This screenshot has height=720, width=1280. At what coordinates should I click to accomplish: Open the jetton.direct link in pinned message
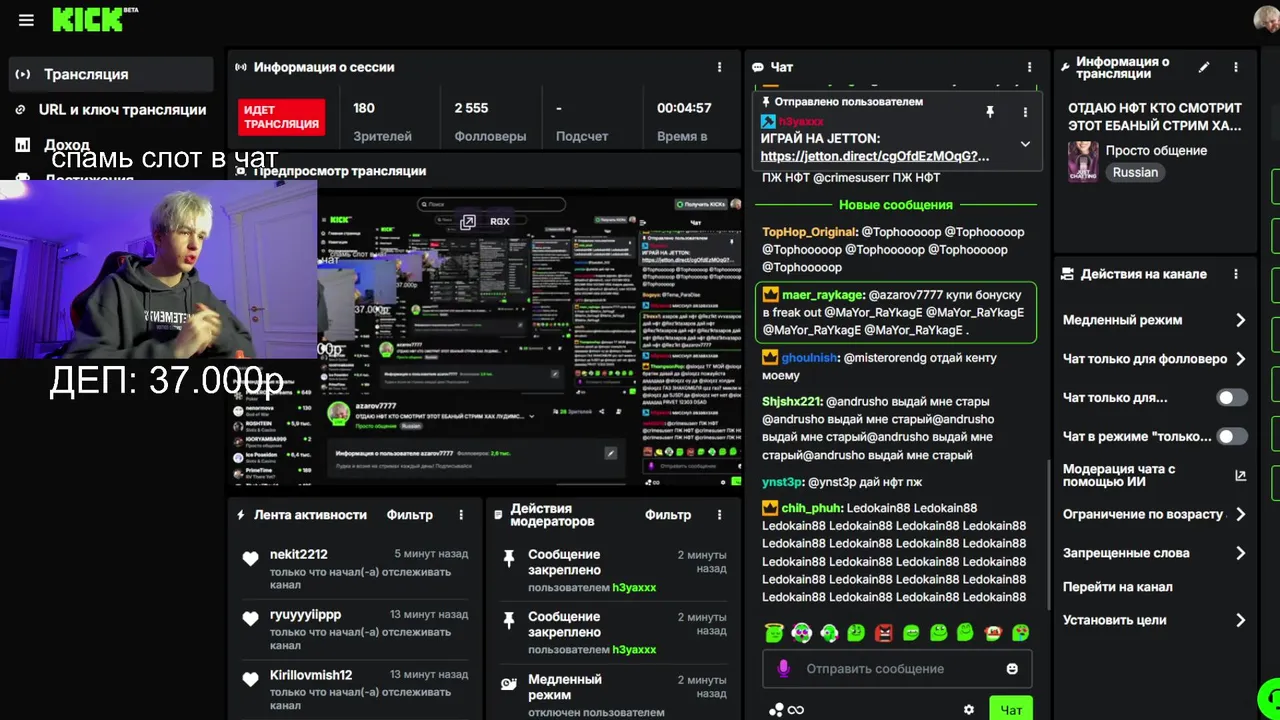pyautogui.click(x=875, y=156)
